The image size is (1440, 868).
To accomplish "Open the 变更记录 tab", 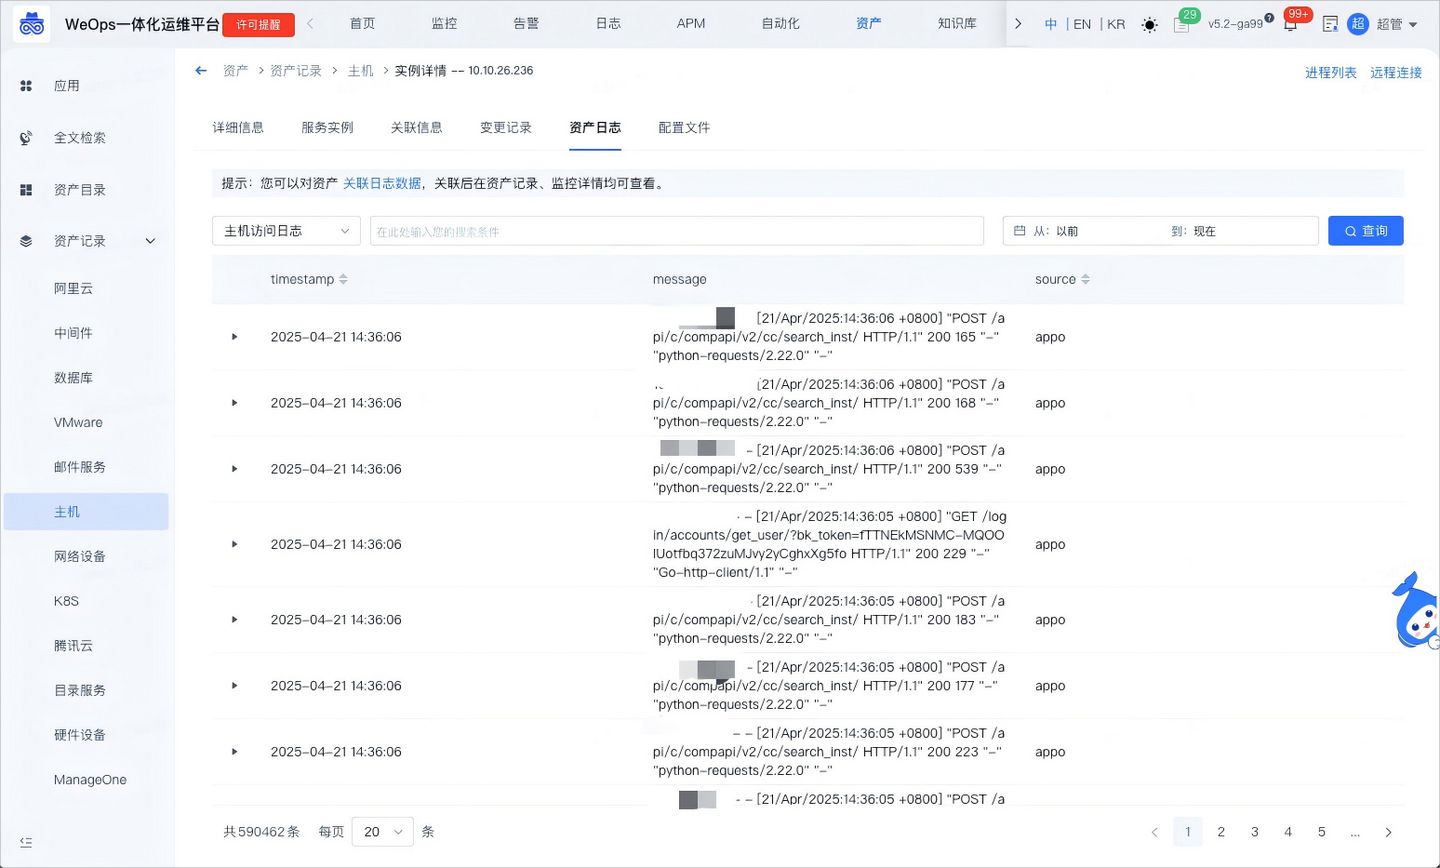I will 504,127.
